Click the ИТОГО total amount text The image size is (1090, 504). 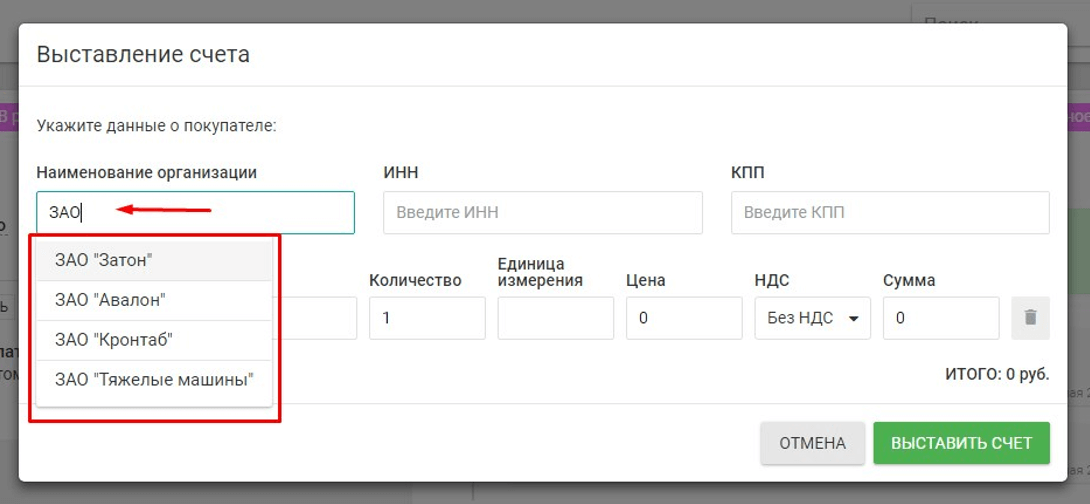(996, 374)
